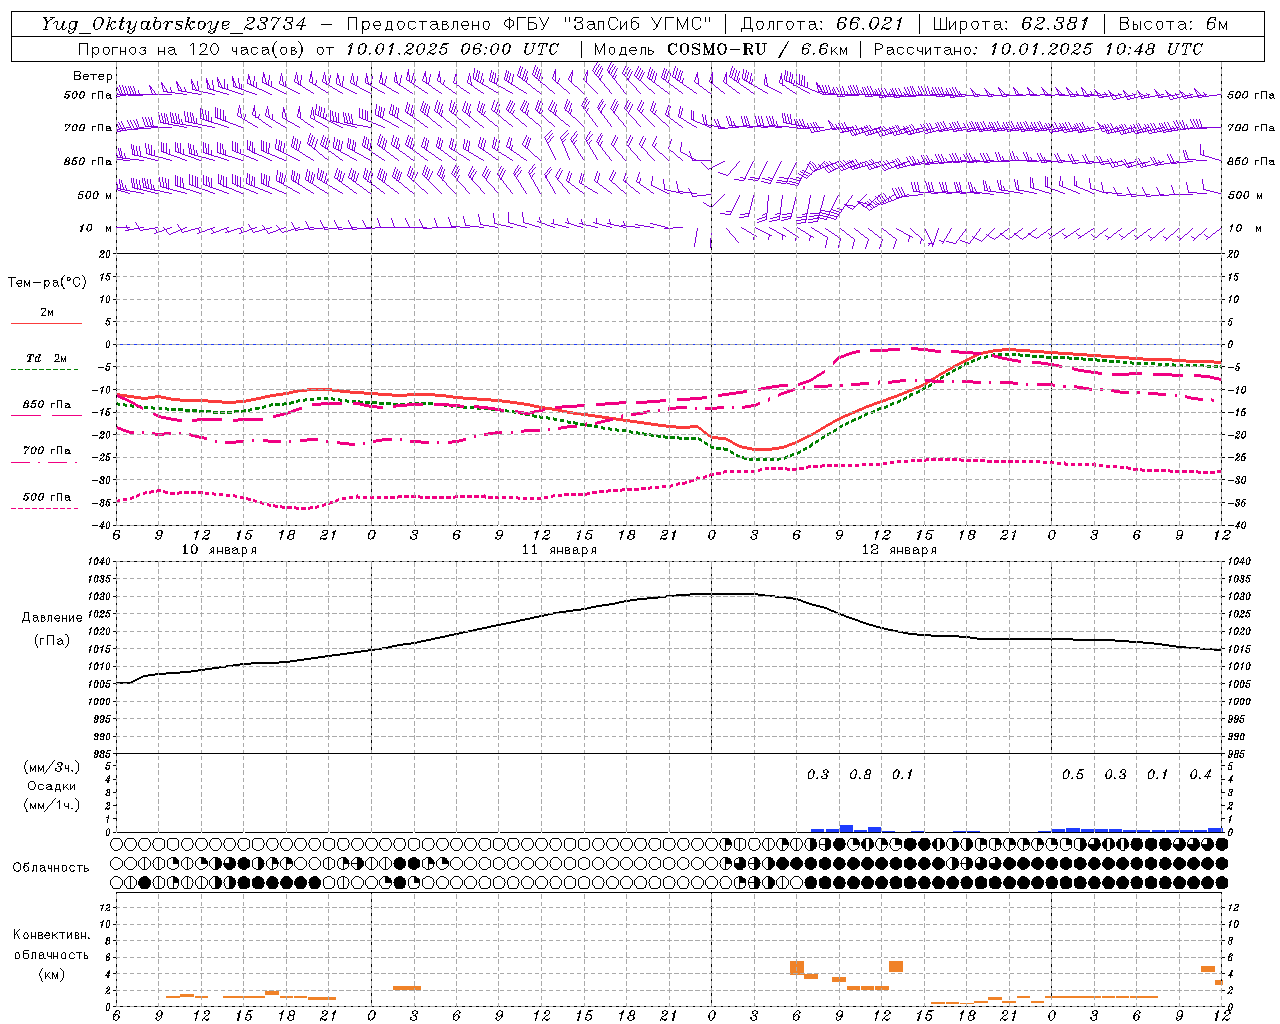Click the Облачность cloud cover label
Viewport: 1280px width, 1024px height.
pos(51,868)
